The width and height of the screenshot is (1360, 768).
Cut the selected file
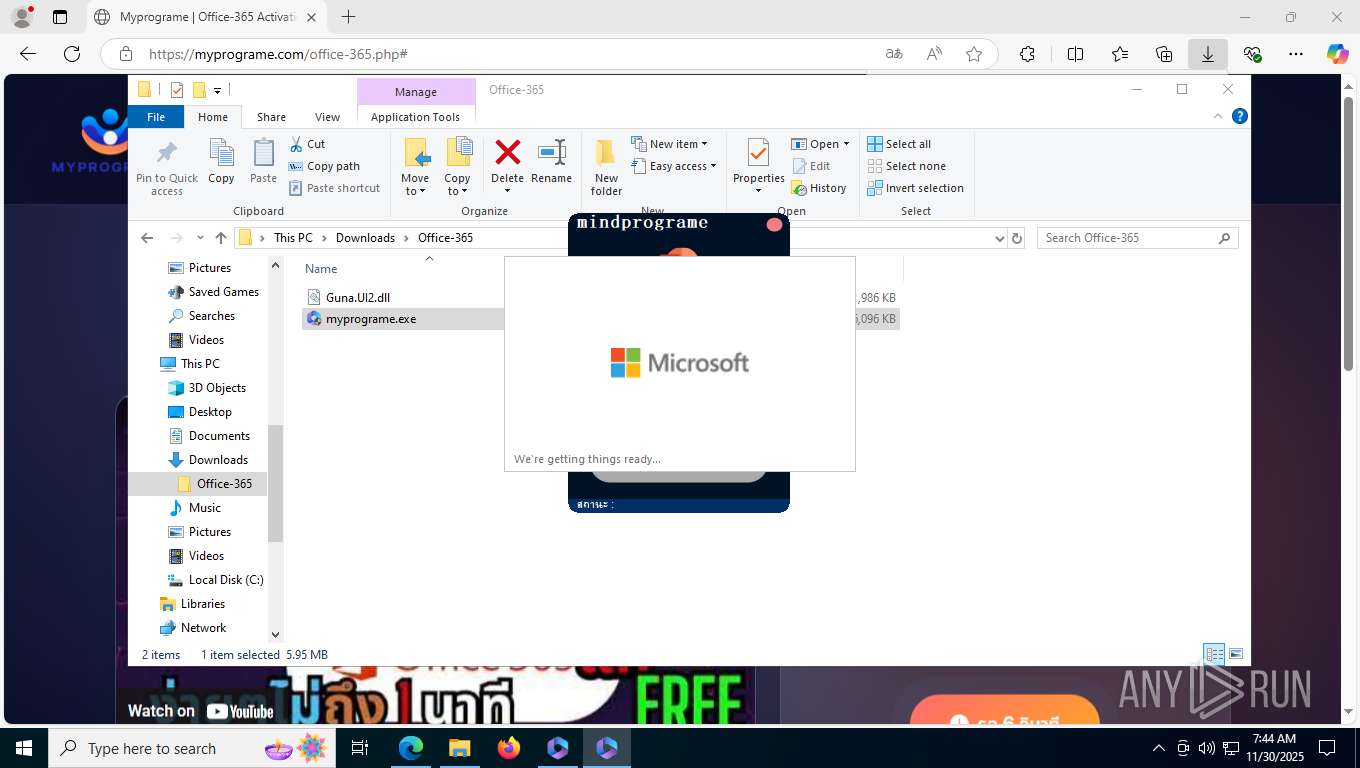(308, 144)
